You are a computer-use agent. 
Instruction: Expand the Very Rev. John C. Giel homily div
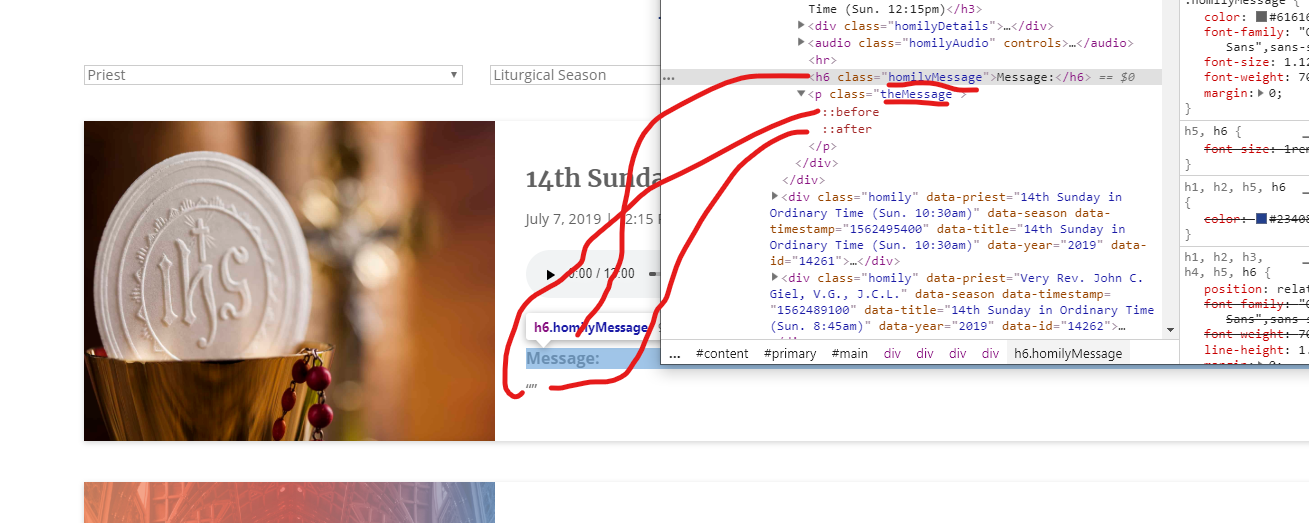pyautogui.click(x=775, y=278)
